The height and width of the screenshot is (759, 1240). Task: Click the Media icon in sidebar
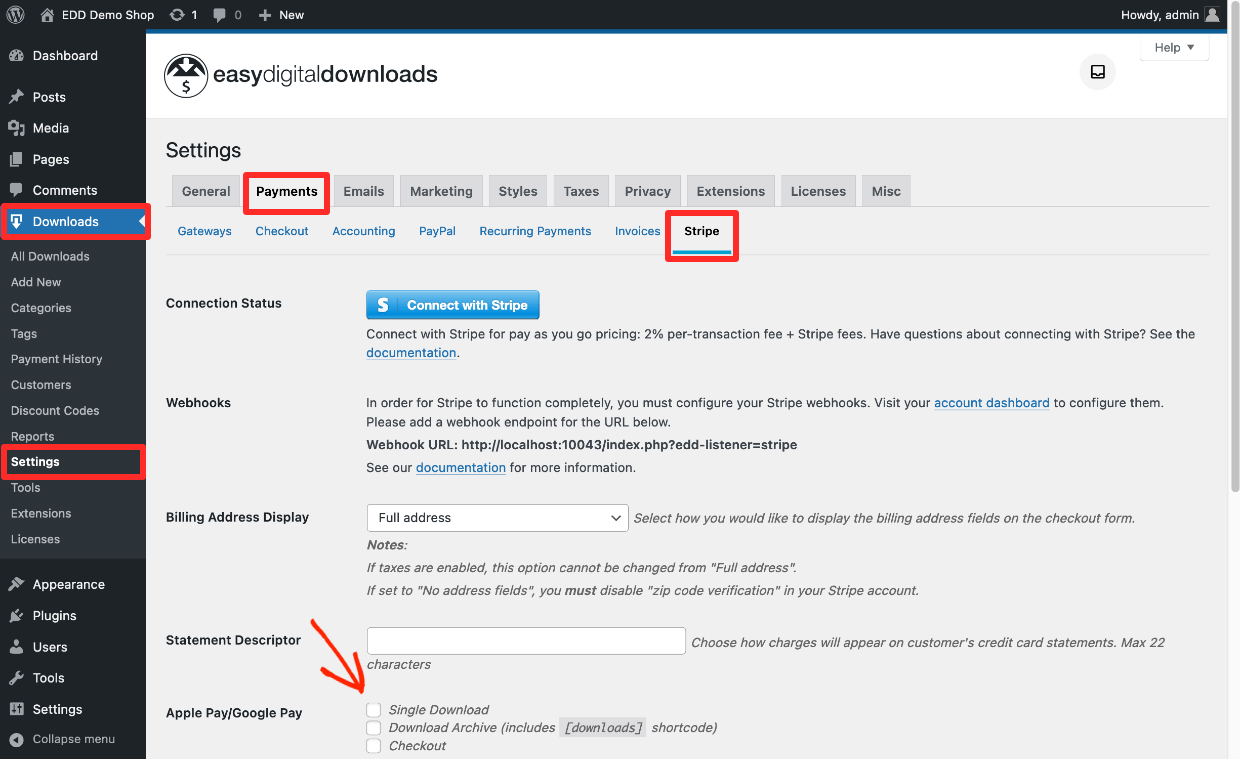(x=16, y=128)
